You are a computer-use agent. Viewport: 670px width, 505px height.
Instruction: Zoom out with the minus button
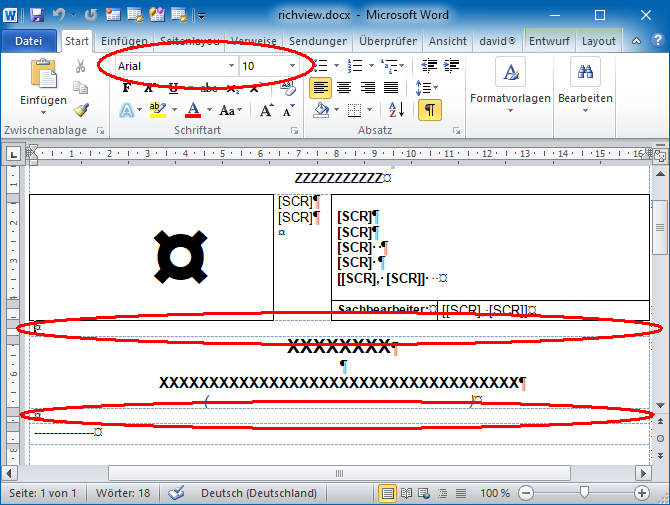coord(526,493)
